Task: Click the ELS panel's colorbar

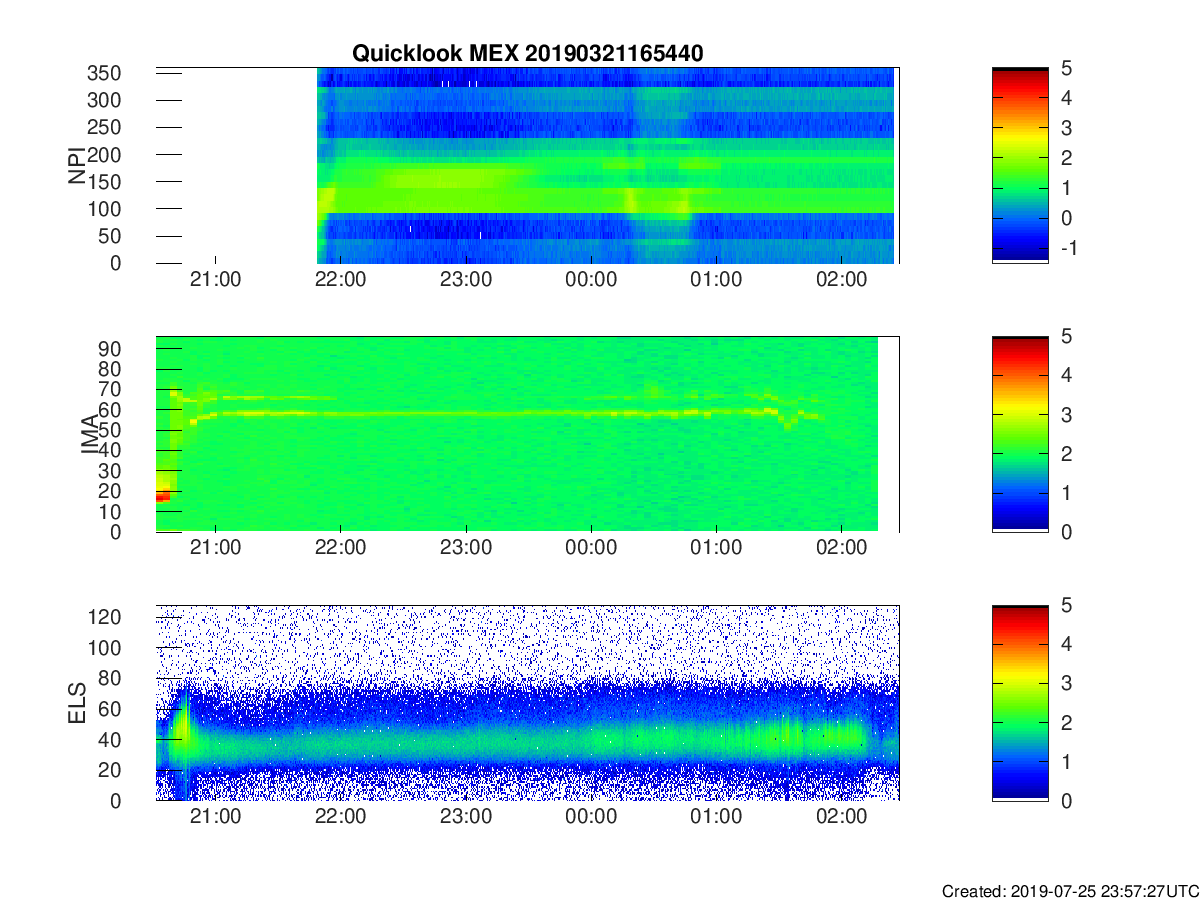Action: pos(1020,703)
